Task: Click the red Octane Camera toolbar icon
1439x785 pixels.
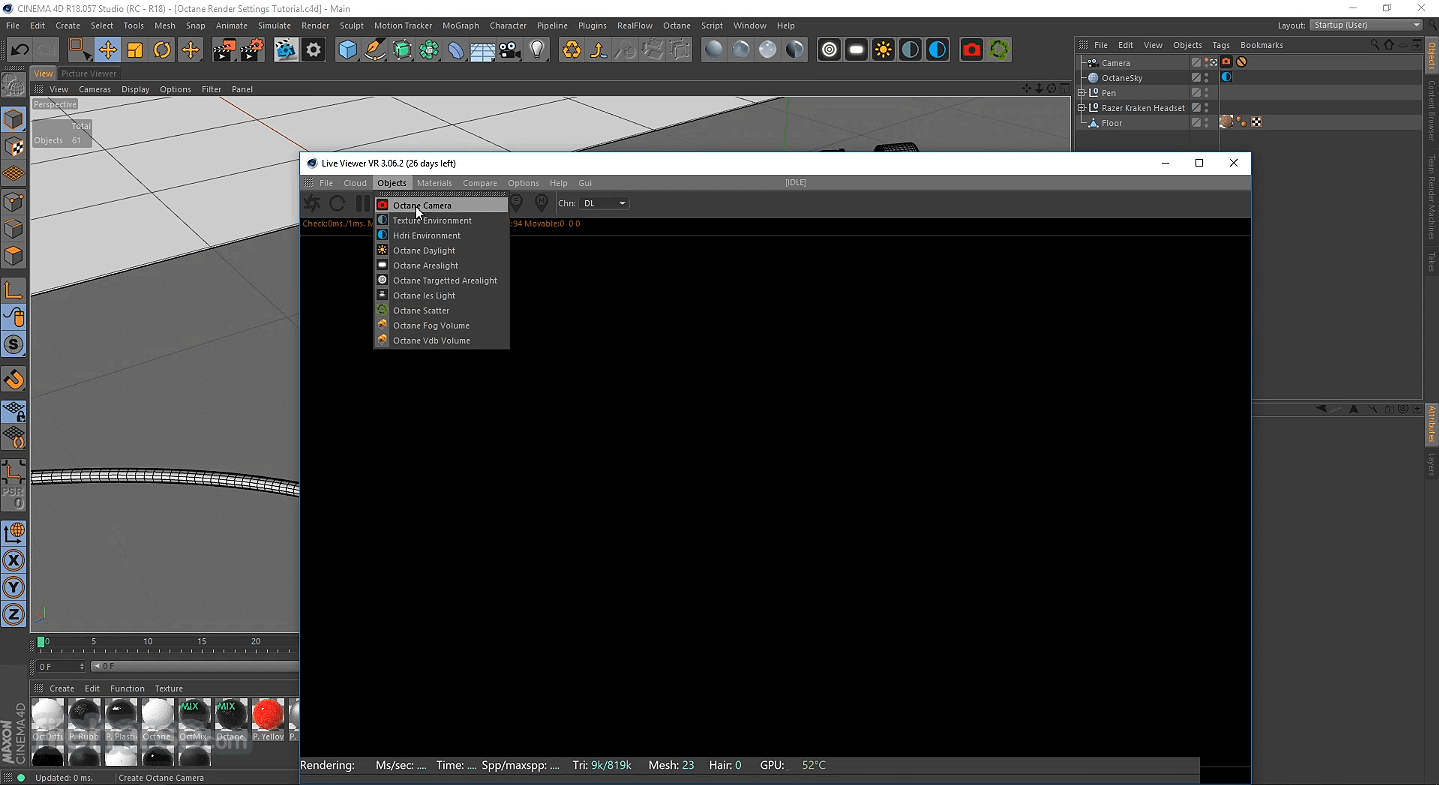Action: pos(972,49)
